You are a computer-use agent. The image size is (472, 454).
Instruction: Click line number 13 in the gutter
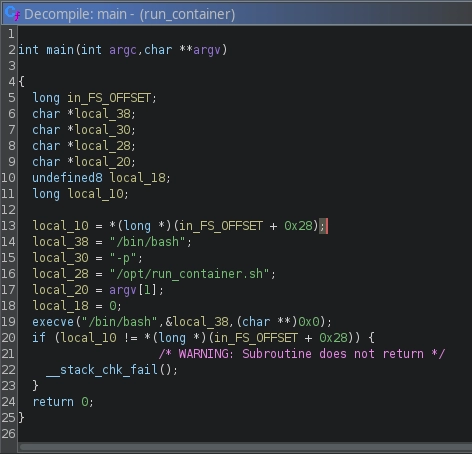click(8, 226)
